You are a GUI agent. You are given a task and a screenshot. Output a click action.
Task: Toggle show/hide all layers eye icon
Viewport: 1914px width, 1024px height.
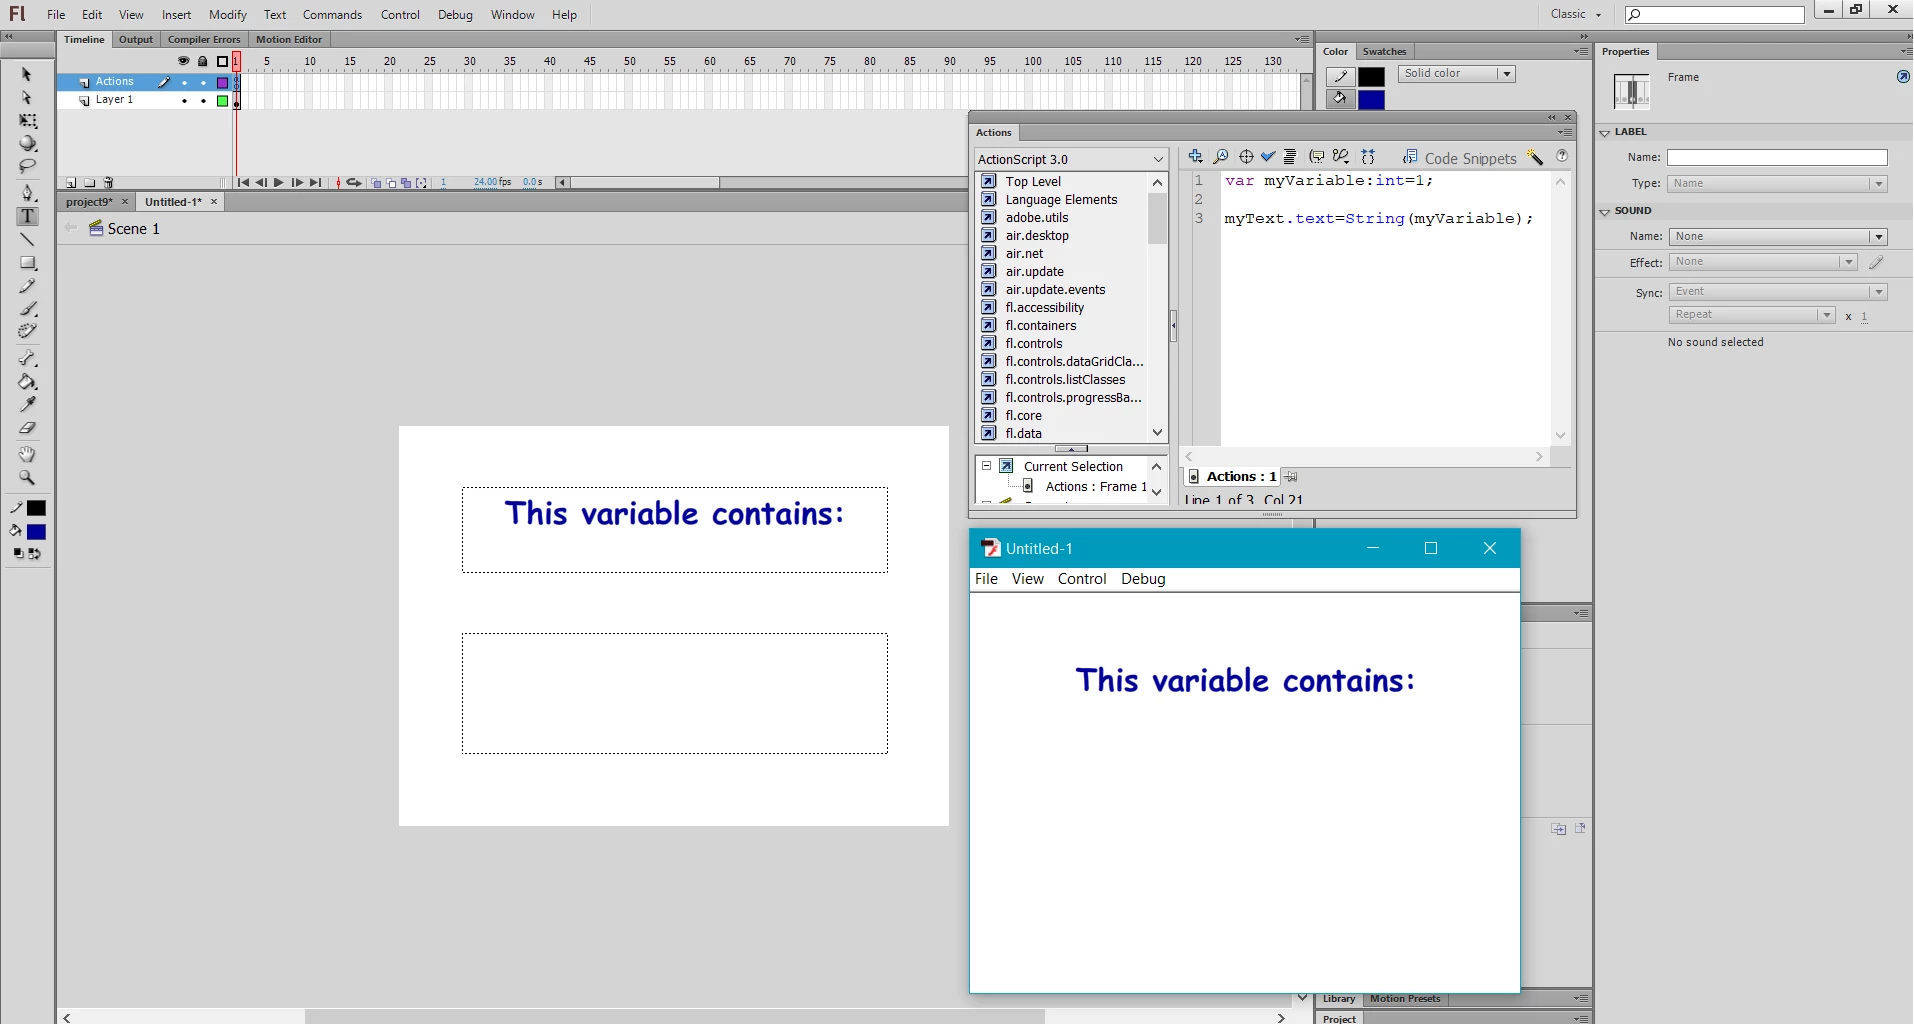[183, 61]
